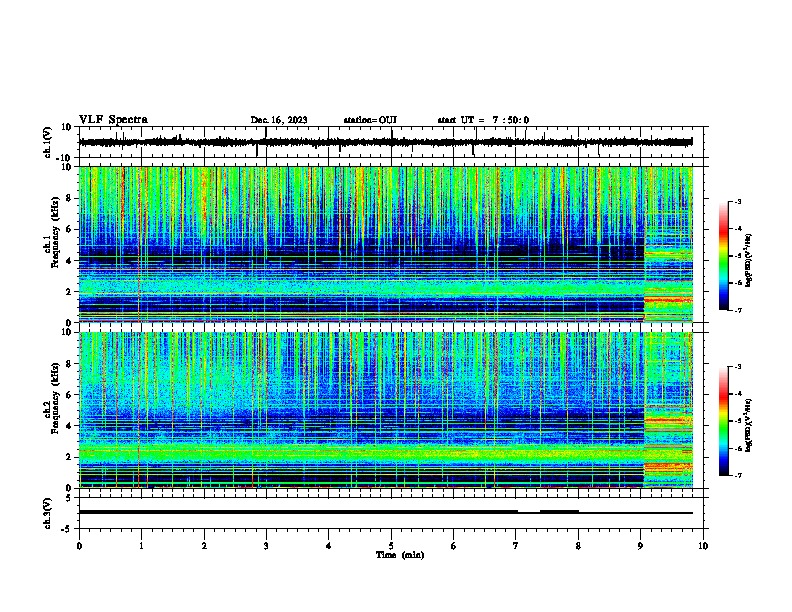Select the date text "Dec. 16, 2023"
Screen dimensions: 792x612
coord(279,120)
